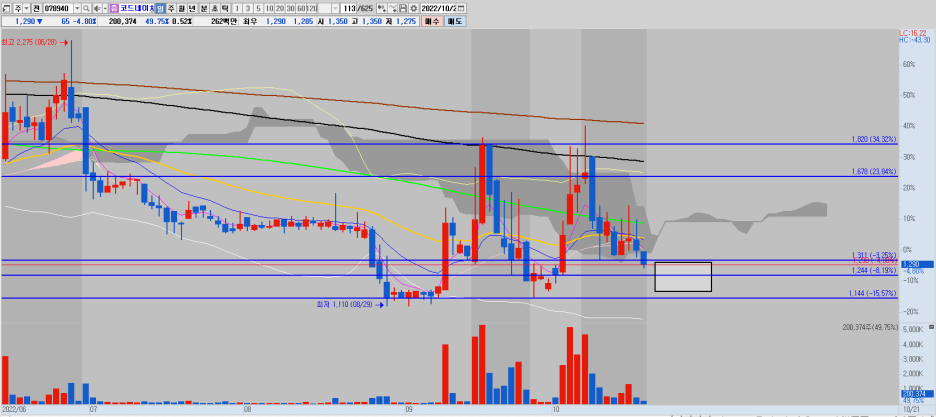
Task: Click the low marker label 최저 1,110 (08/29)
Action: click(x=344, y=304)
